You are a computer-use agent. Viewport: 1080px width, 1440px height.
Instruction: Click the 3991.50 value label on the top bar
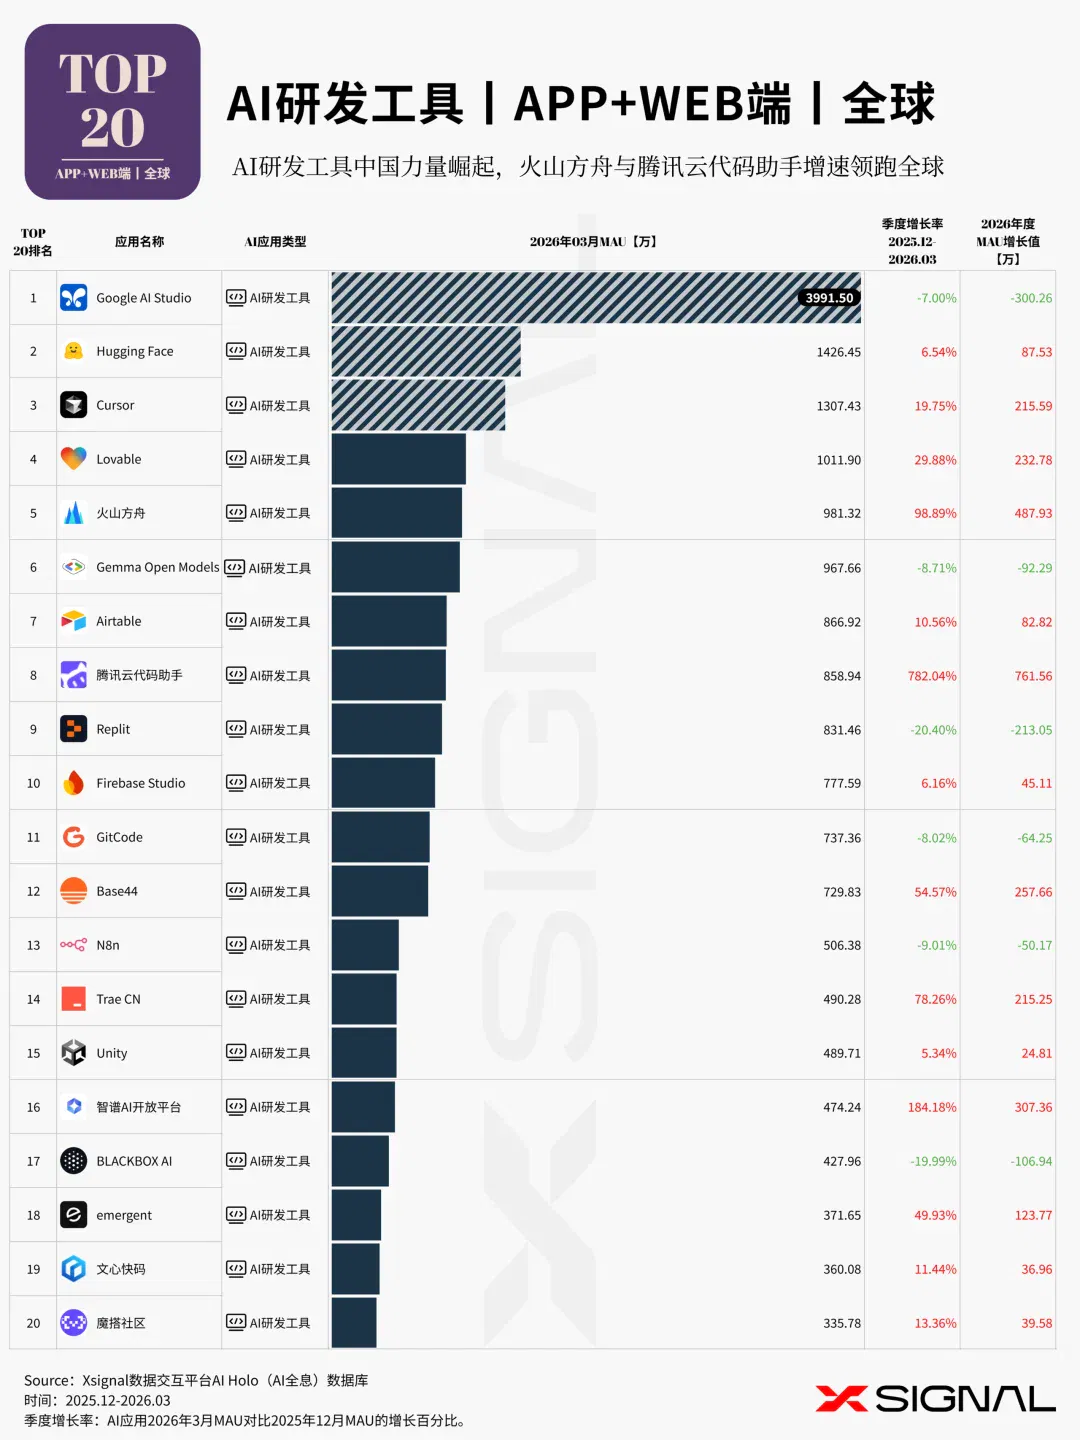(829, 298)
